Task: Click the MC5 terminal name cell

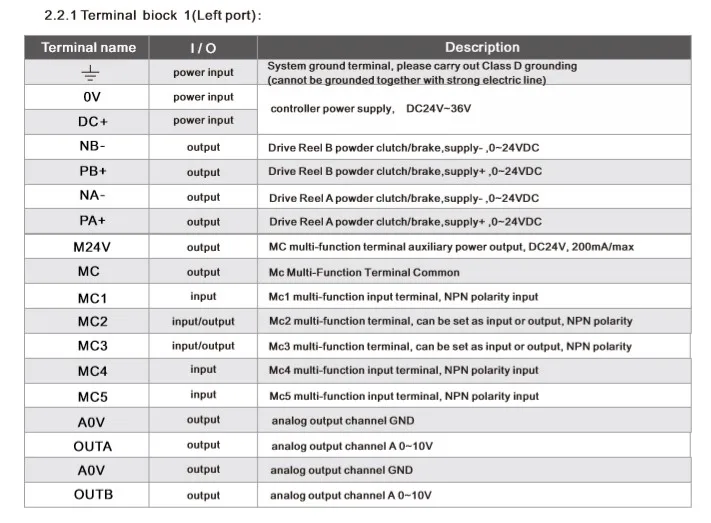Action: coord(88,396)
